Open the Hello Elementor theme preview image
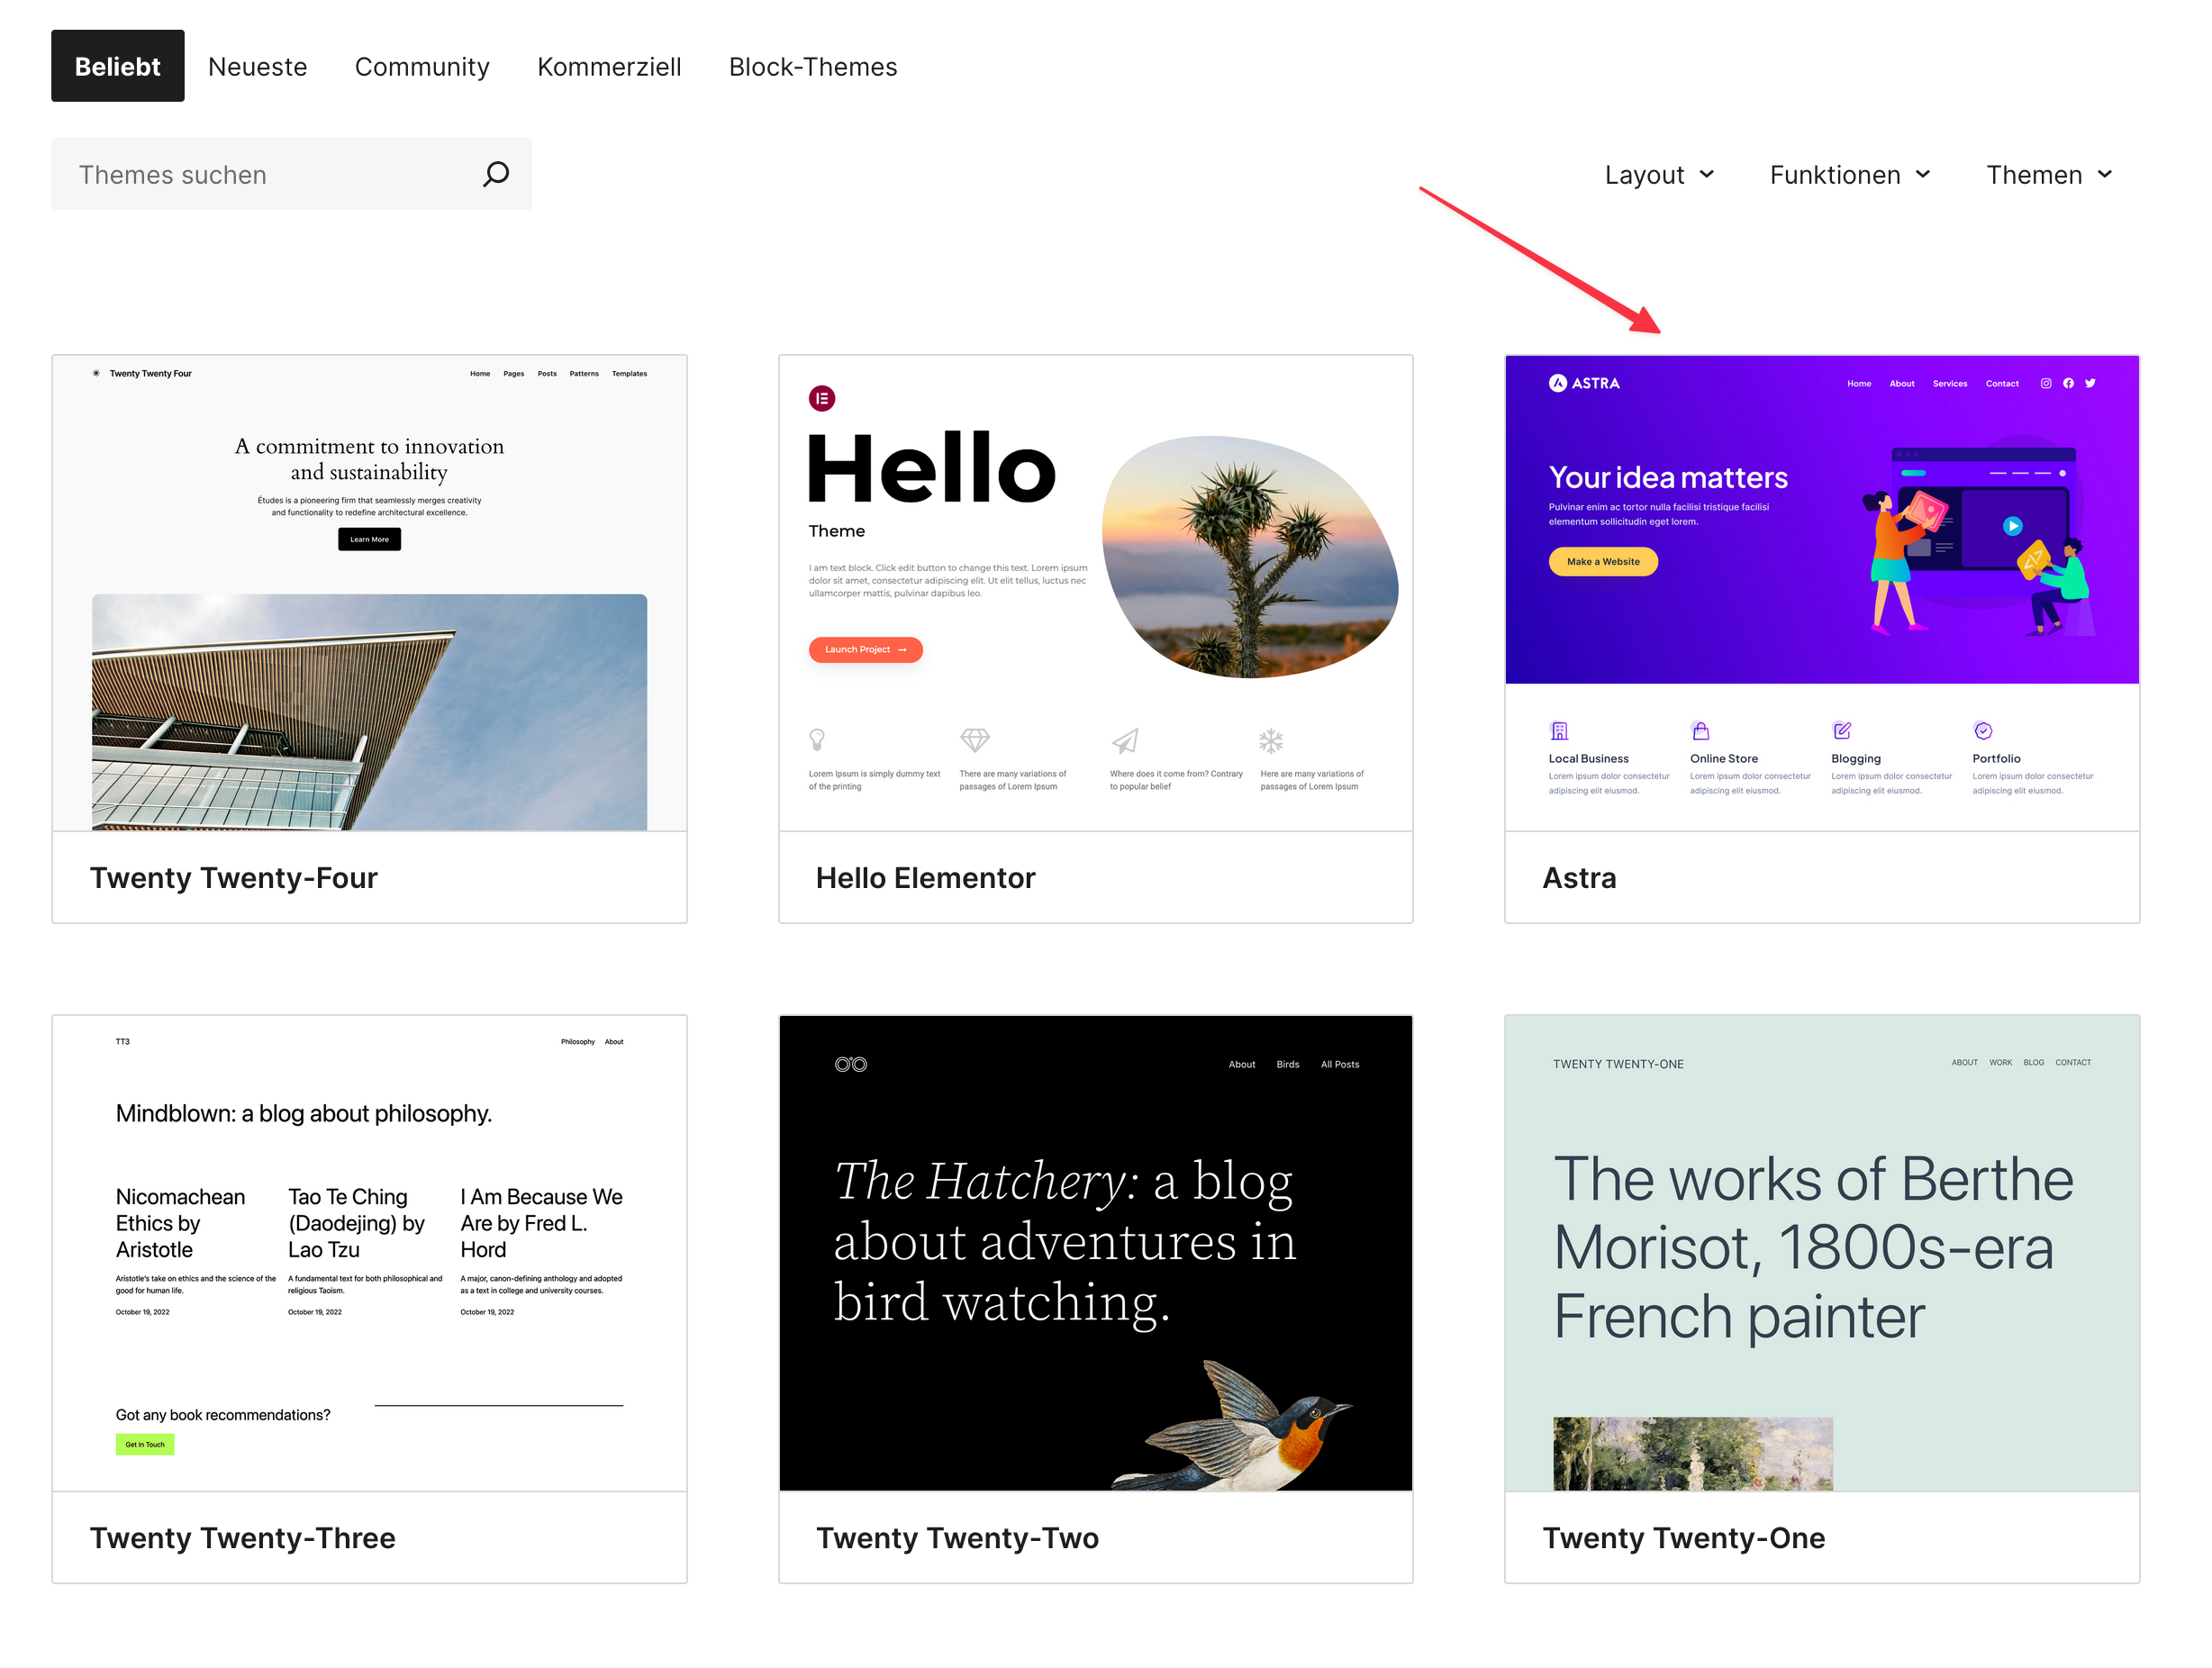Viewport: 2212px width, 1668px height. (1095, 593)
